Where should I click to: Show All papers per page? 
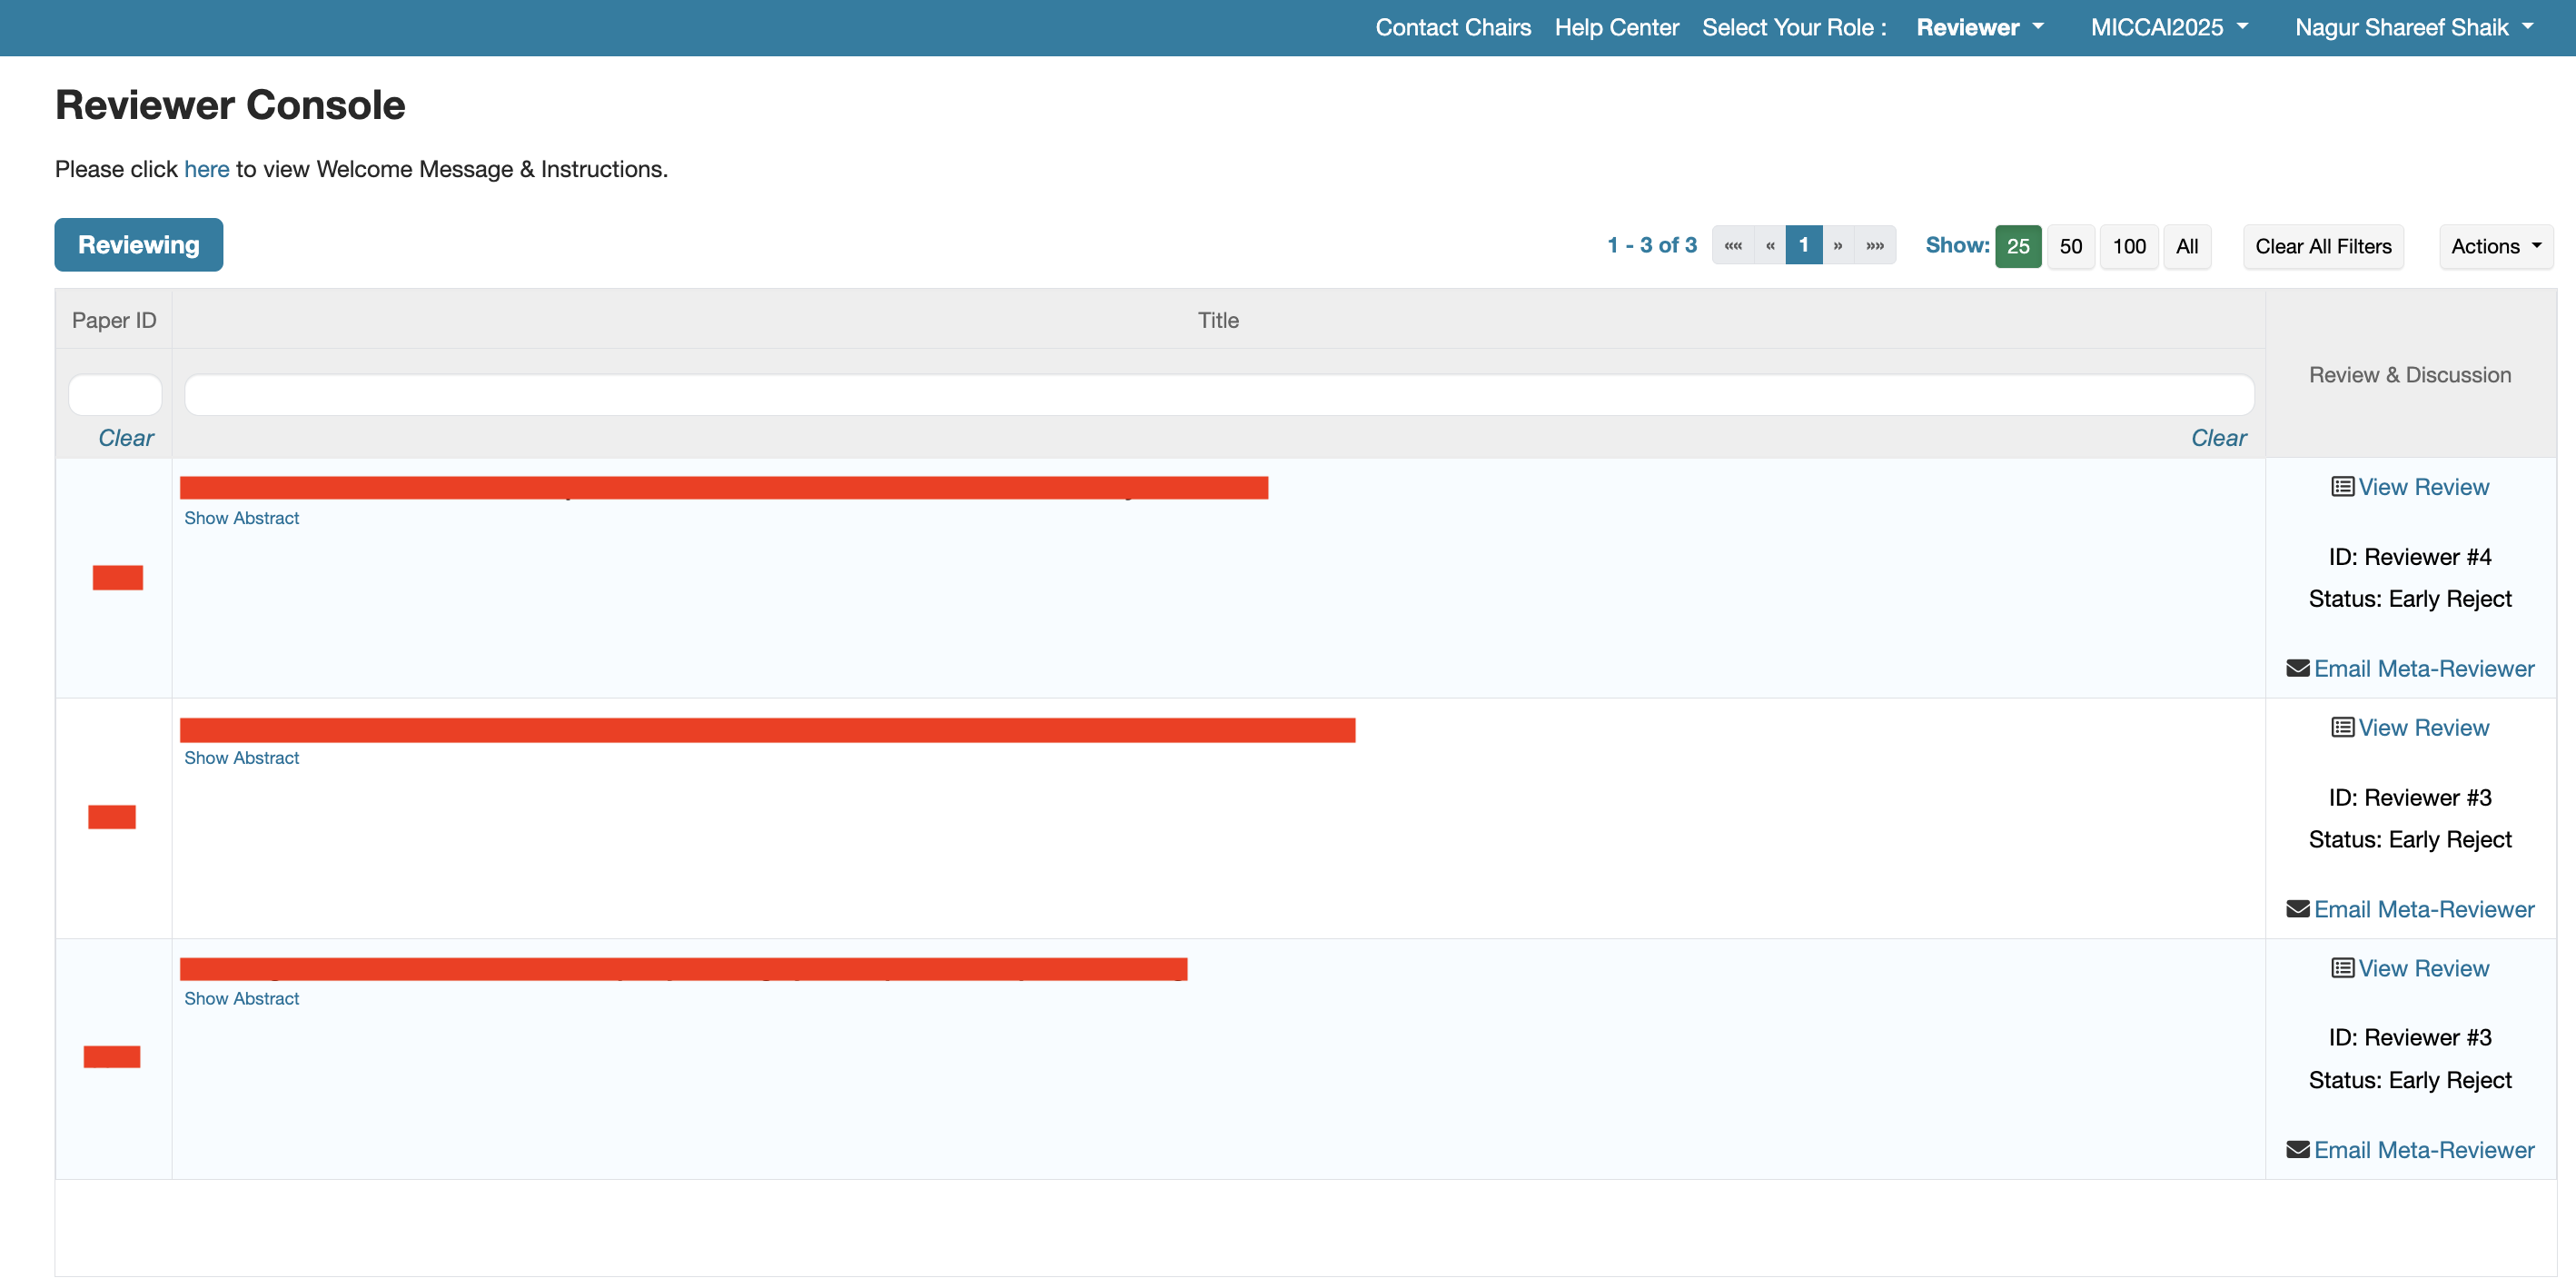(2186, 246)
